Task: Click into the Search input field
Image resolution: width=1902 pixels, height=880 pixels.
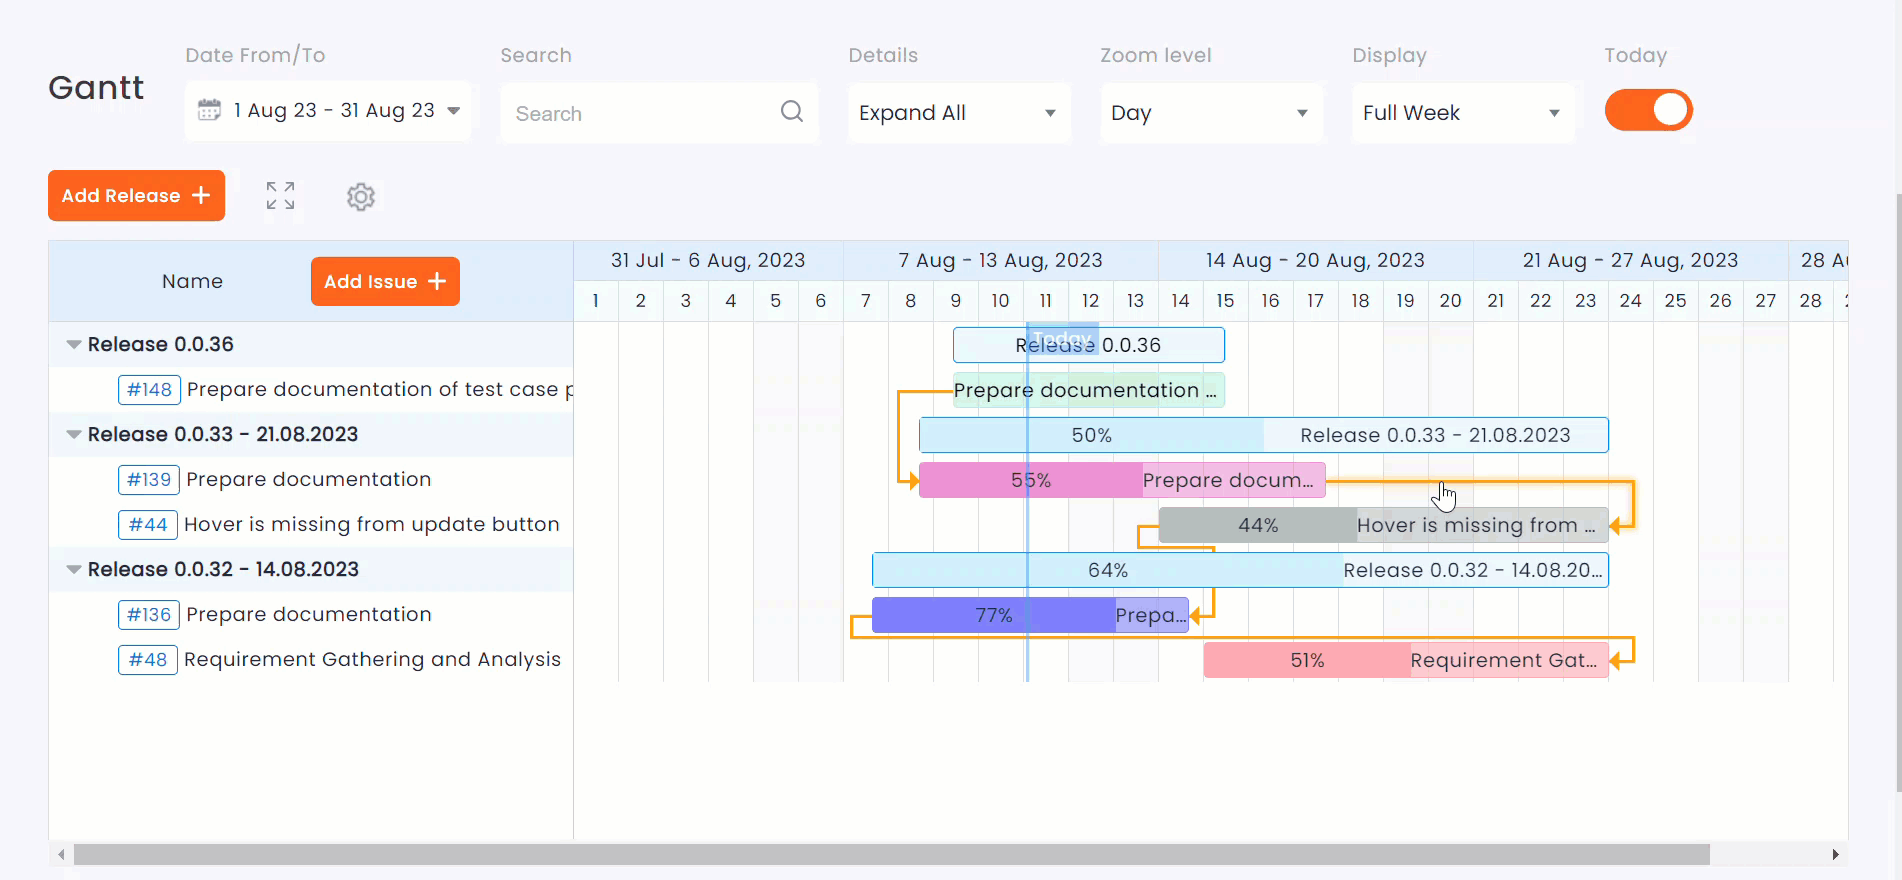Action: [640, 114]
